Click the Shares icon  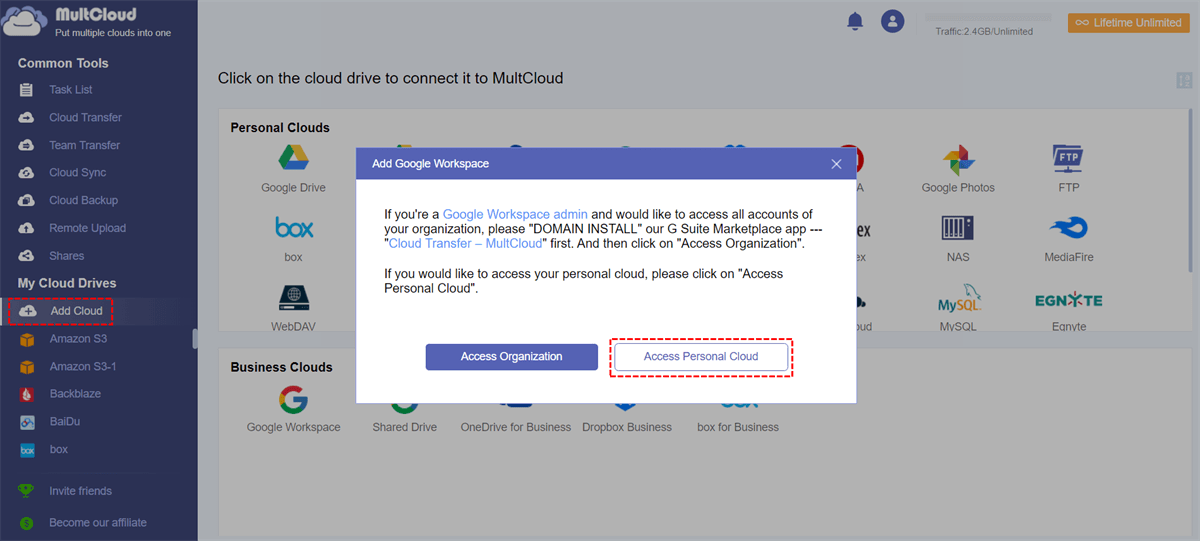(27, 256)
